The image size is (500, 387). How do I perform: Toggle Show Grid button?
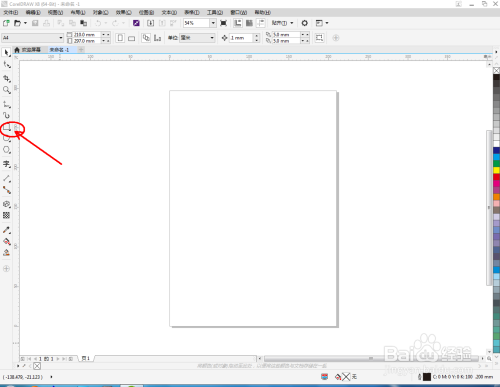click(x=249, y=23)
